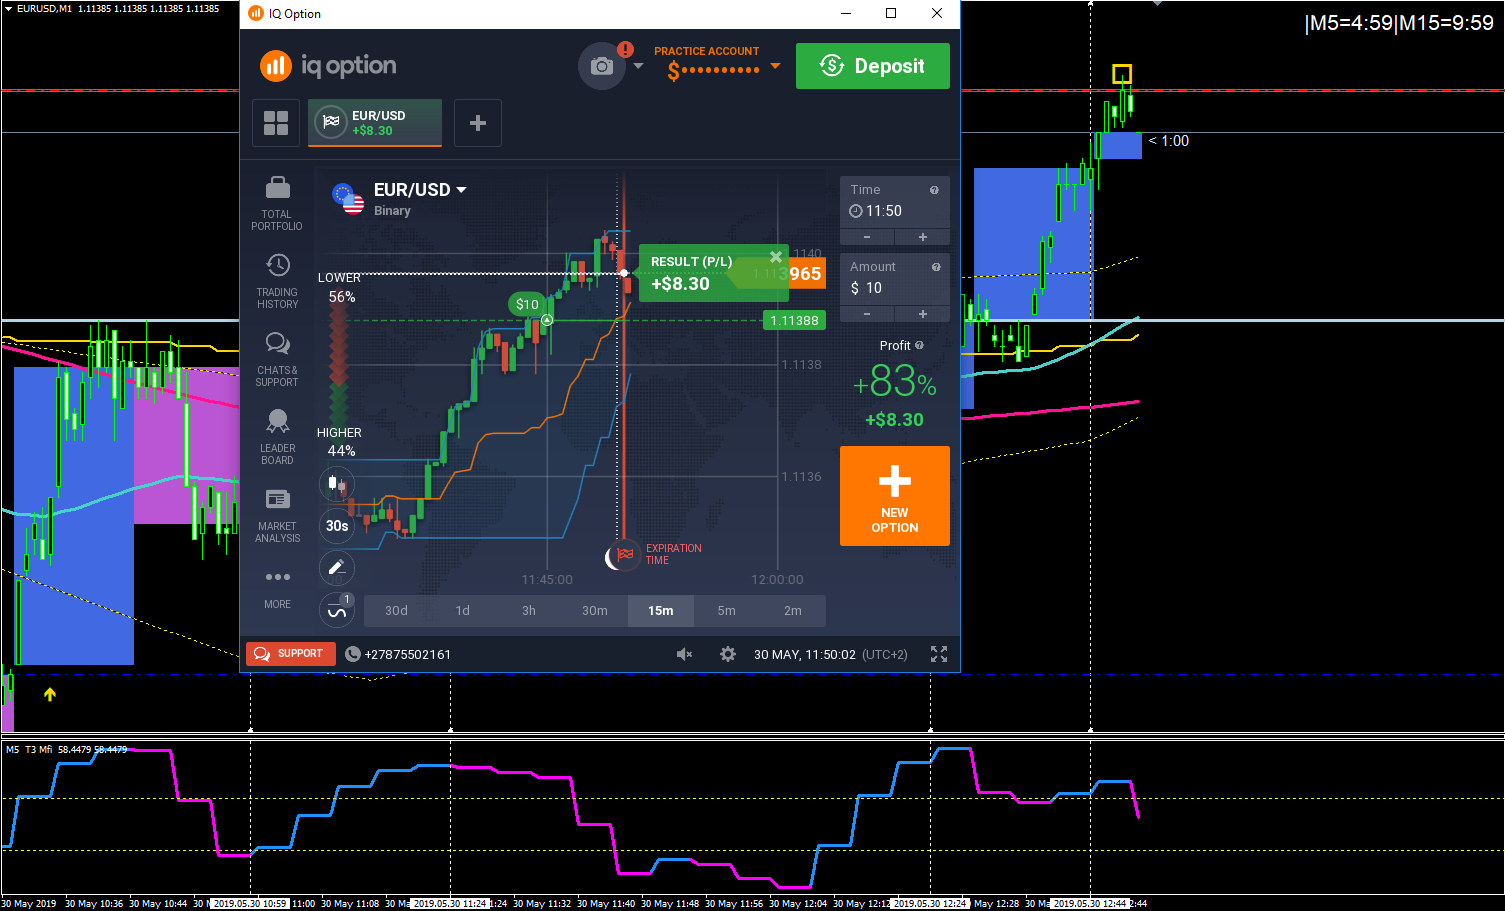
Task: Click the green Deposit button
Action: [873, 66]
